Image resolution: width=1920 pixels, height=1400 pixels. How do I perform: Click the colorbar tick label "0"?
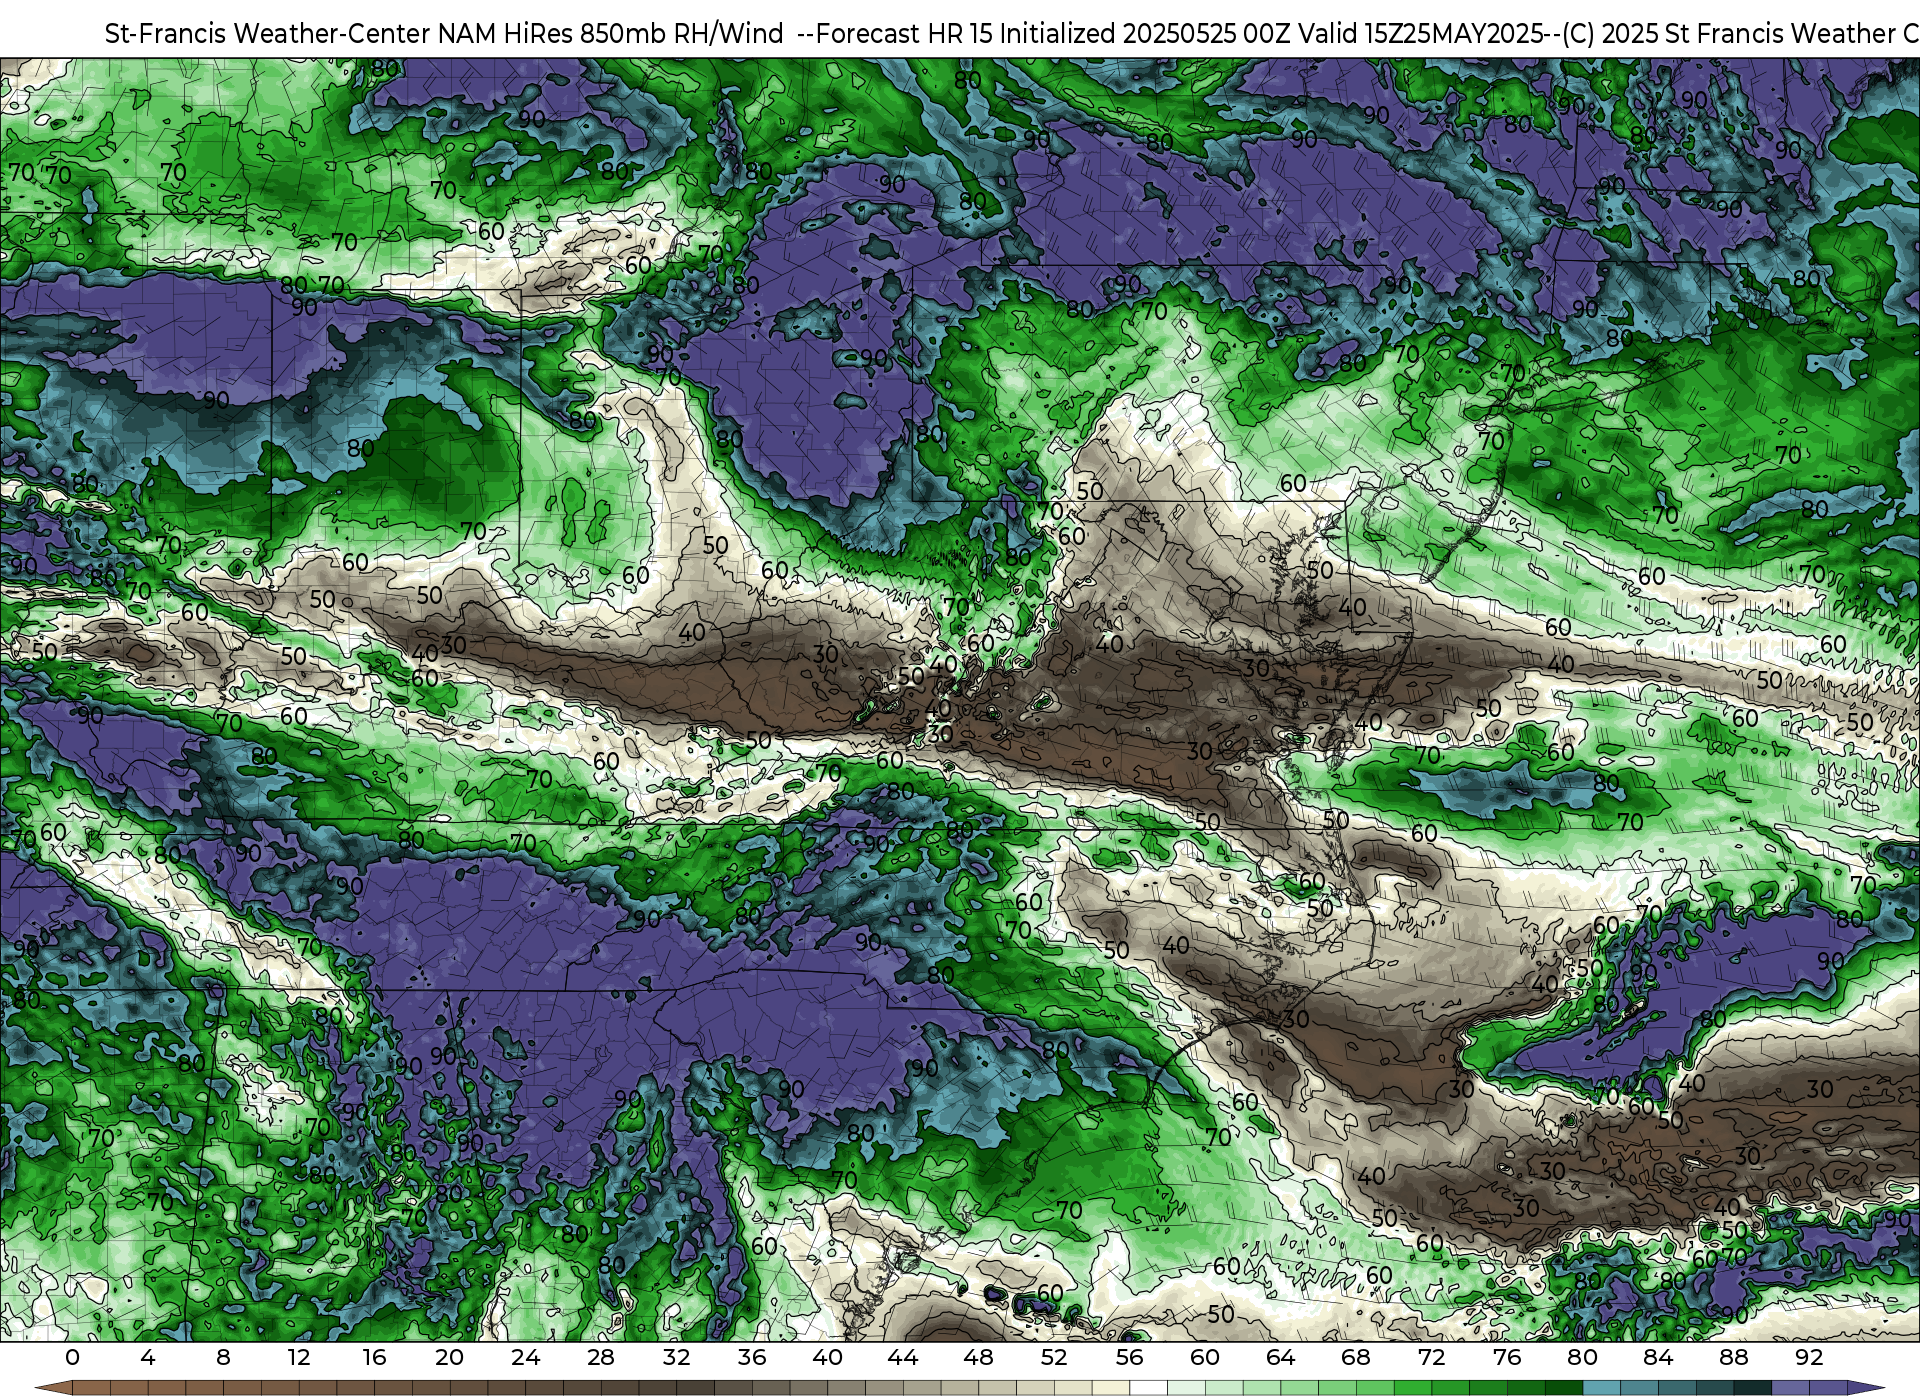72,1357
